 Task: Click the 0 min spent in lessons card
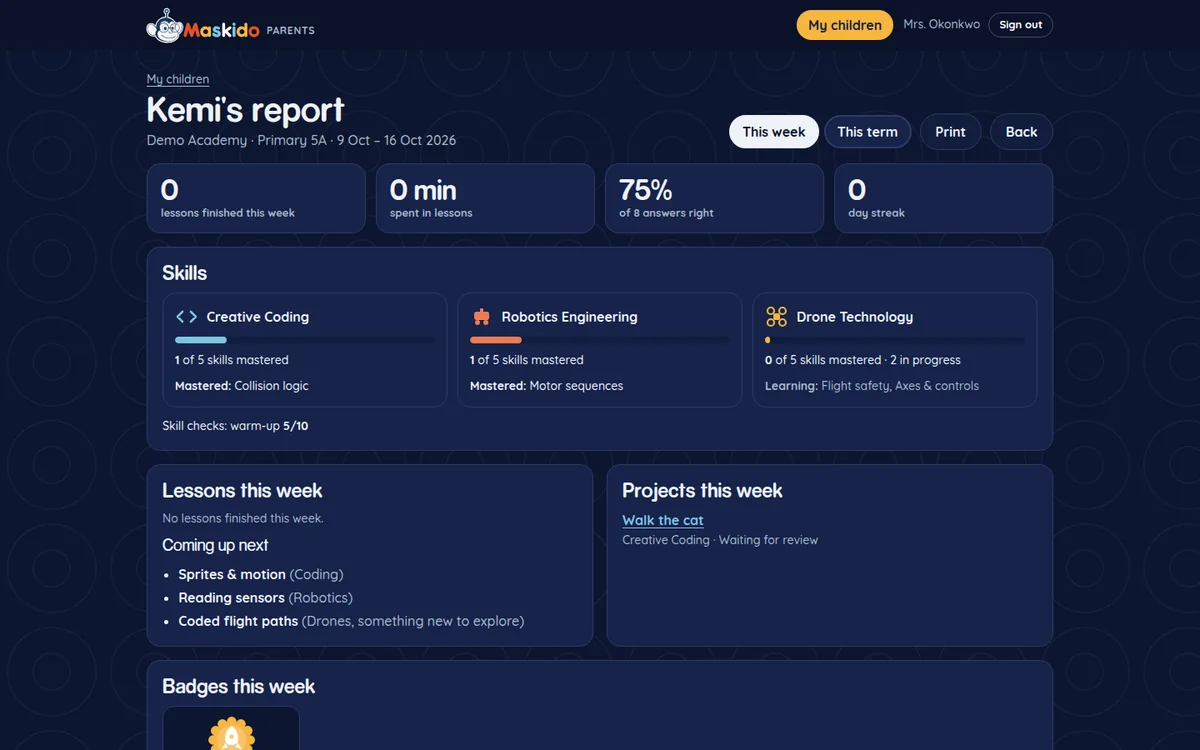[485, 198]
